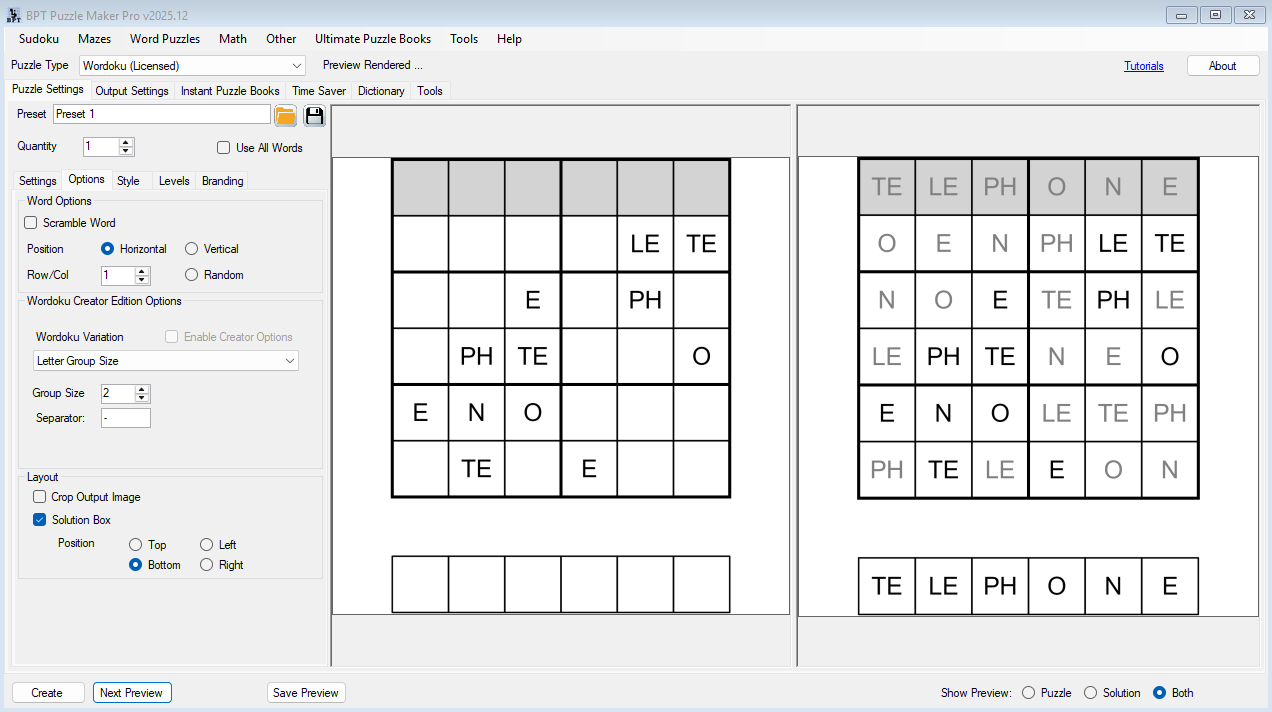Viewport: 1272px width, 712px height.
Task: Select the Puzzle Settings tab
Action: 48,90
